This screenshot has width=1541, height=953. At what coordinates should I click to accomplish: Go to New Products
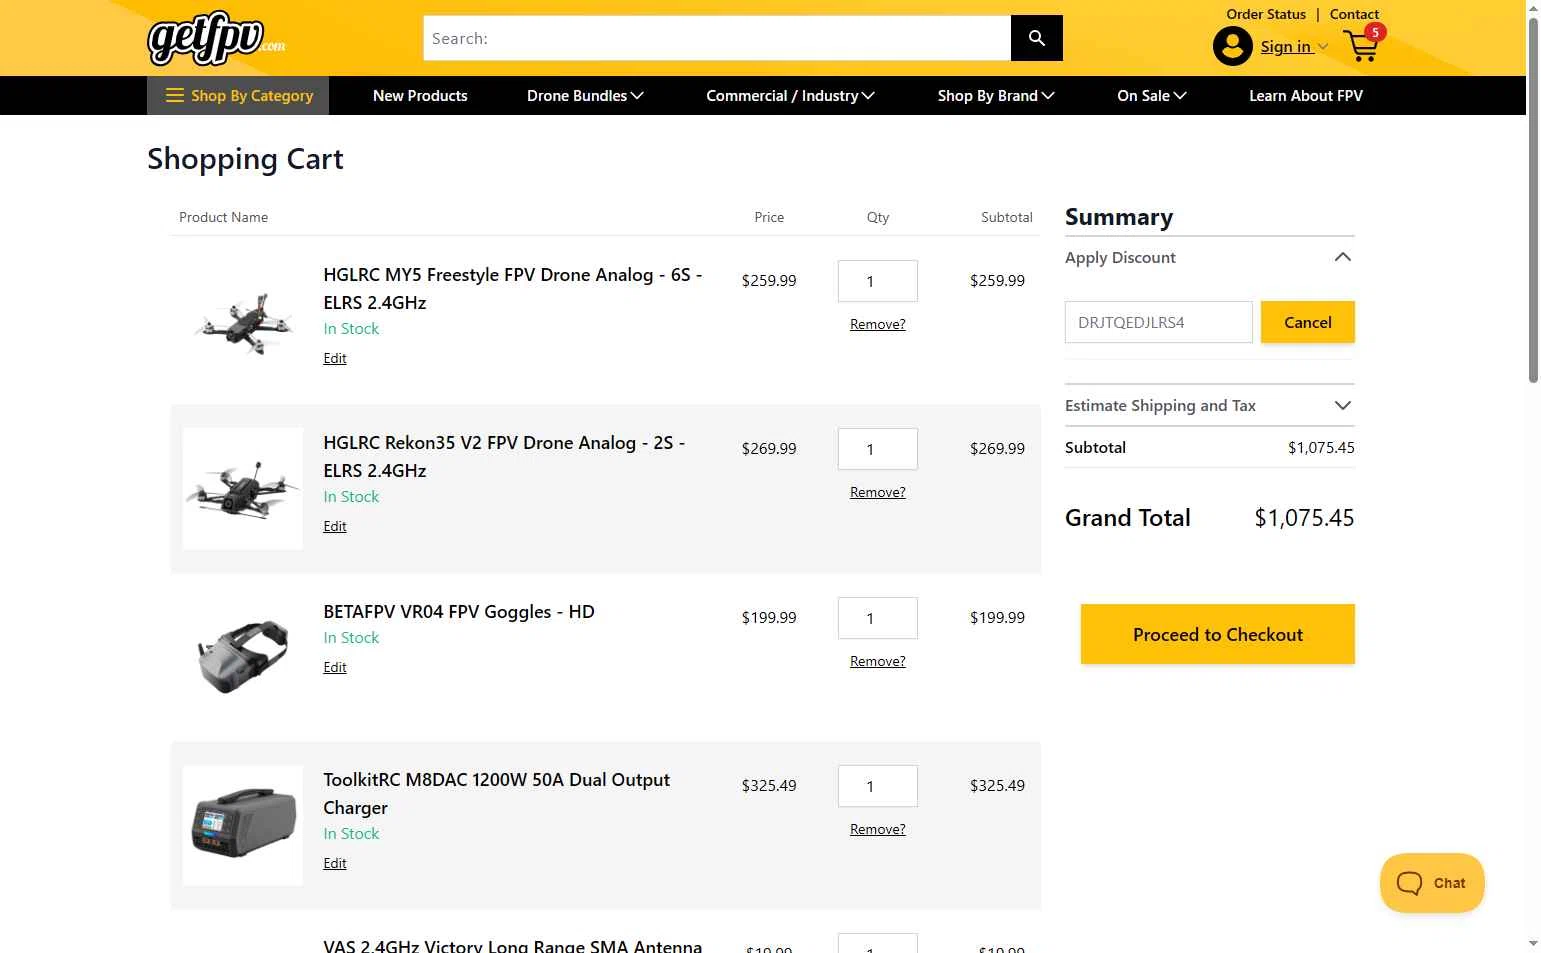(x=420, y=96)
